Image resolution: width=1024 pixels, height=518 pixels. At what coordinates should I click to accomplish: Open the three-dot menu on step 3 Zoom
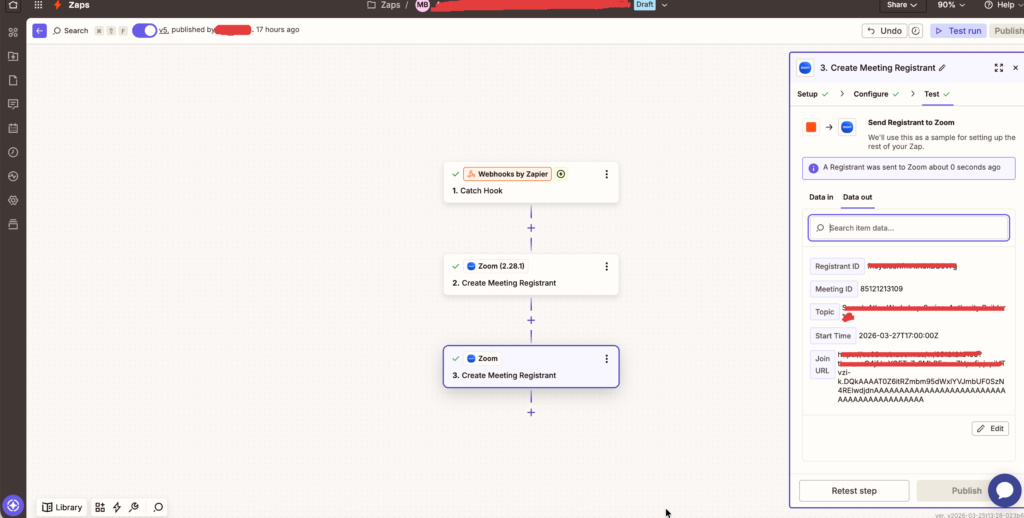tap(606, 359)
